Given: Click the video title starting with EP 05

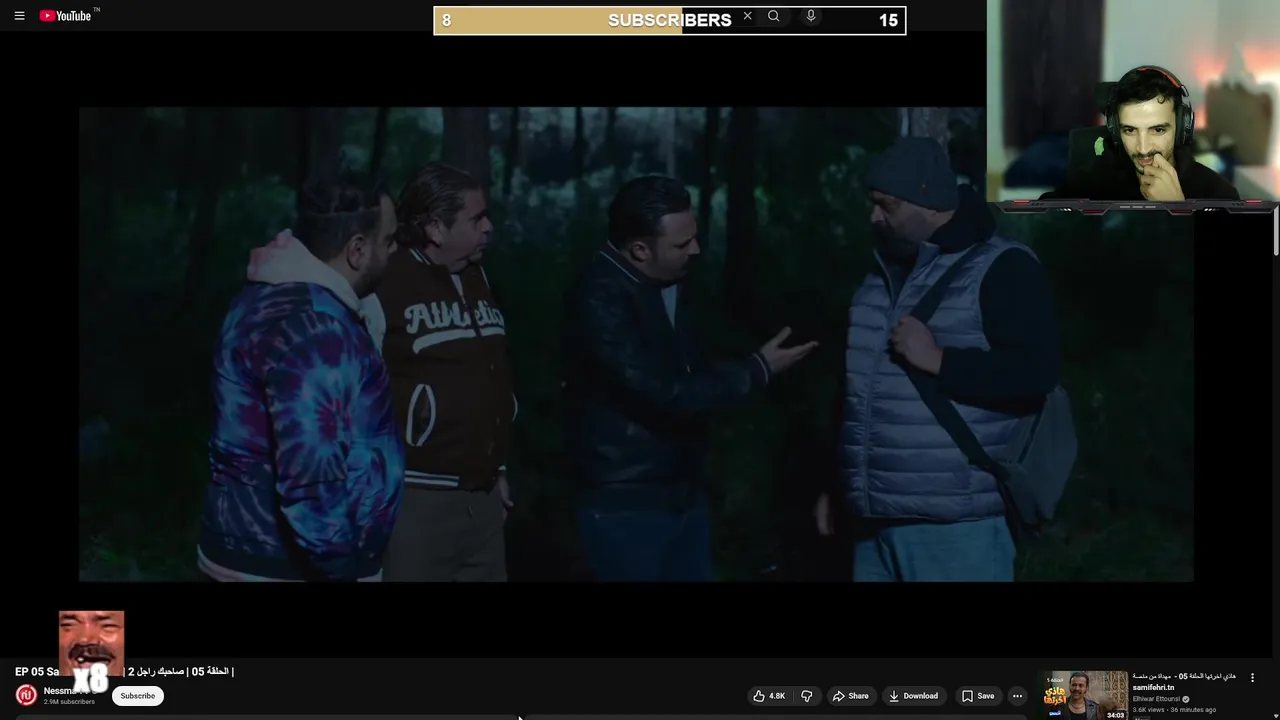Looking at the screenshot, I should tap(124, 672).
